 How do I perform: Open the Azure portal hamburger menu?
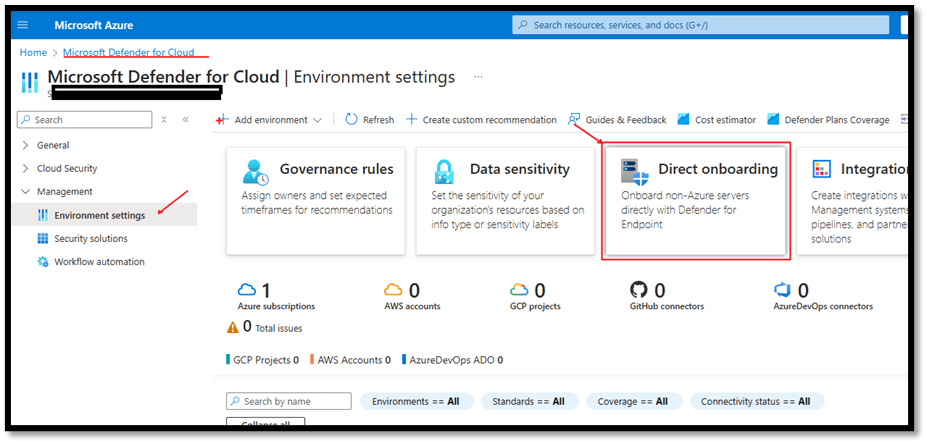(x=23, y=24)
